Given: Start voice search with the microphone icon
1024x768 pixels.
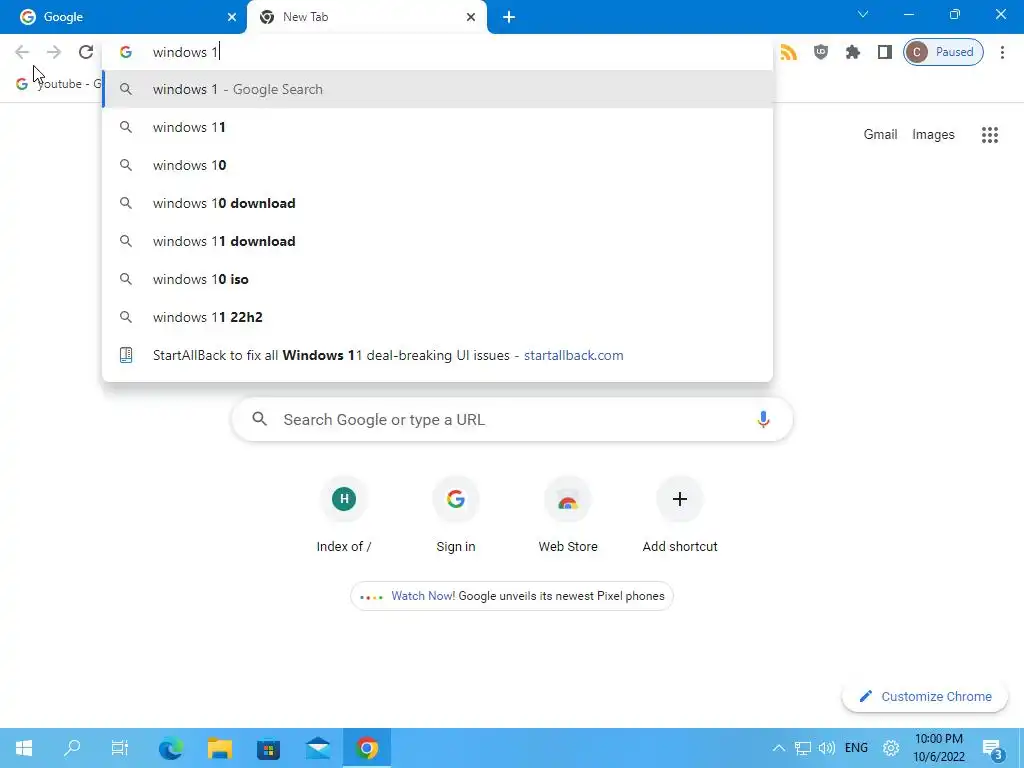Looking at the screenshot, I should tap(763, 419).
